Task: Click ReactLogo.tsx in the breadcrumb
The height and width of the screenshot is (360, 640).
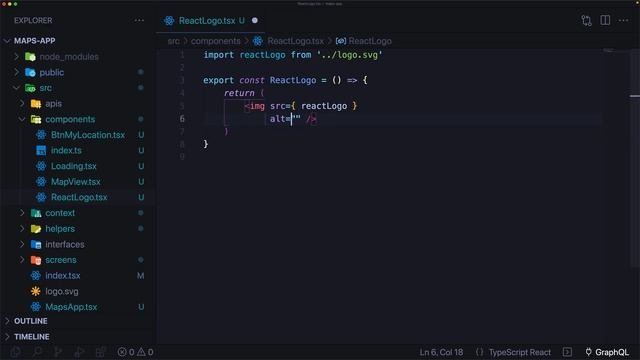Action: click(296, 41)
